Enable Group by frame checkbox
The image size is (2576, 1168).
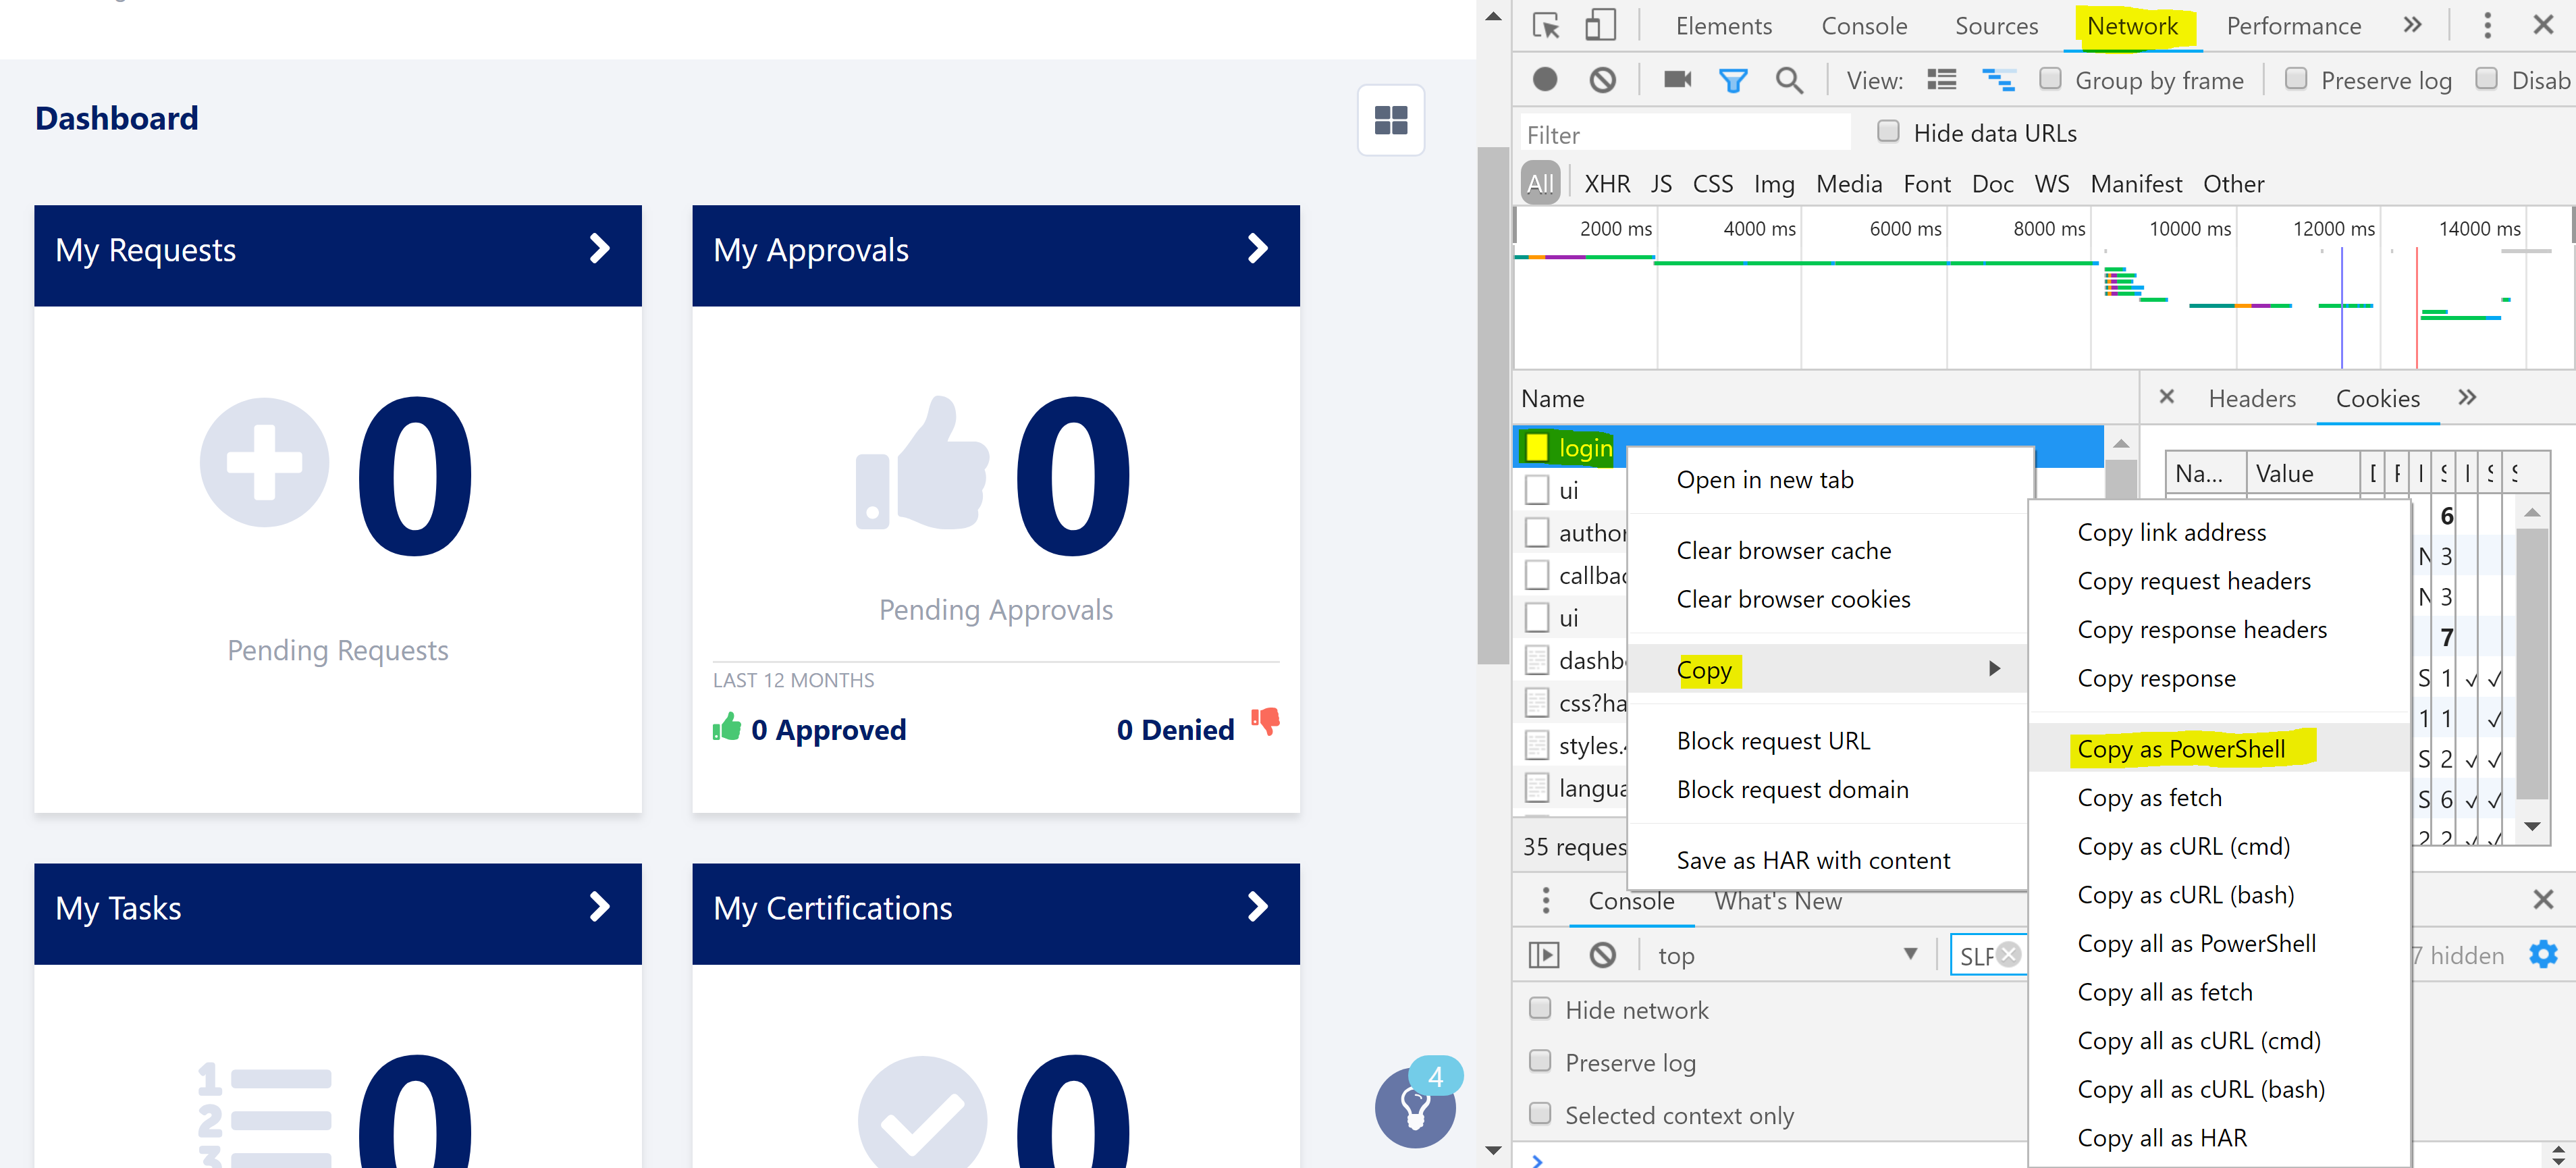[2050, 79]
